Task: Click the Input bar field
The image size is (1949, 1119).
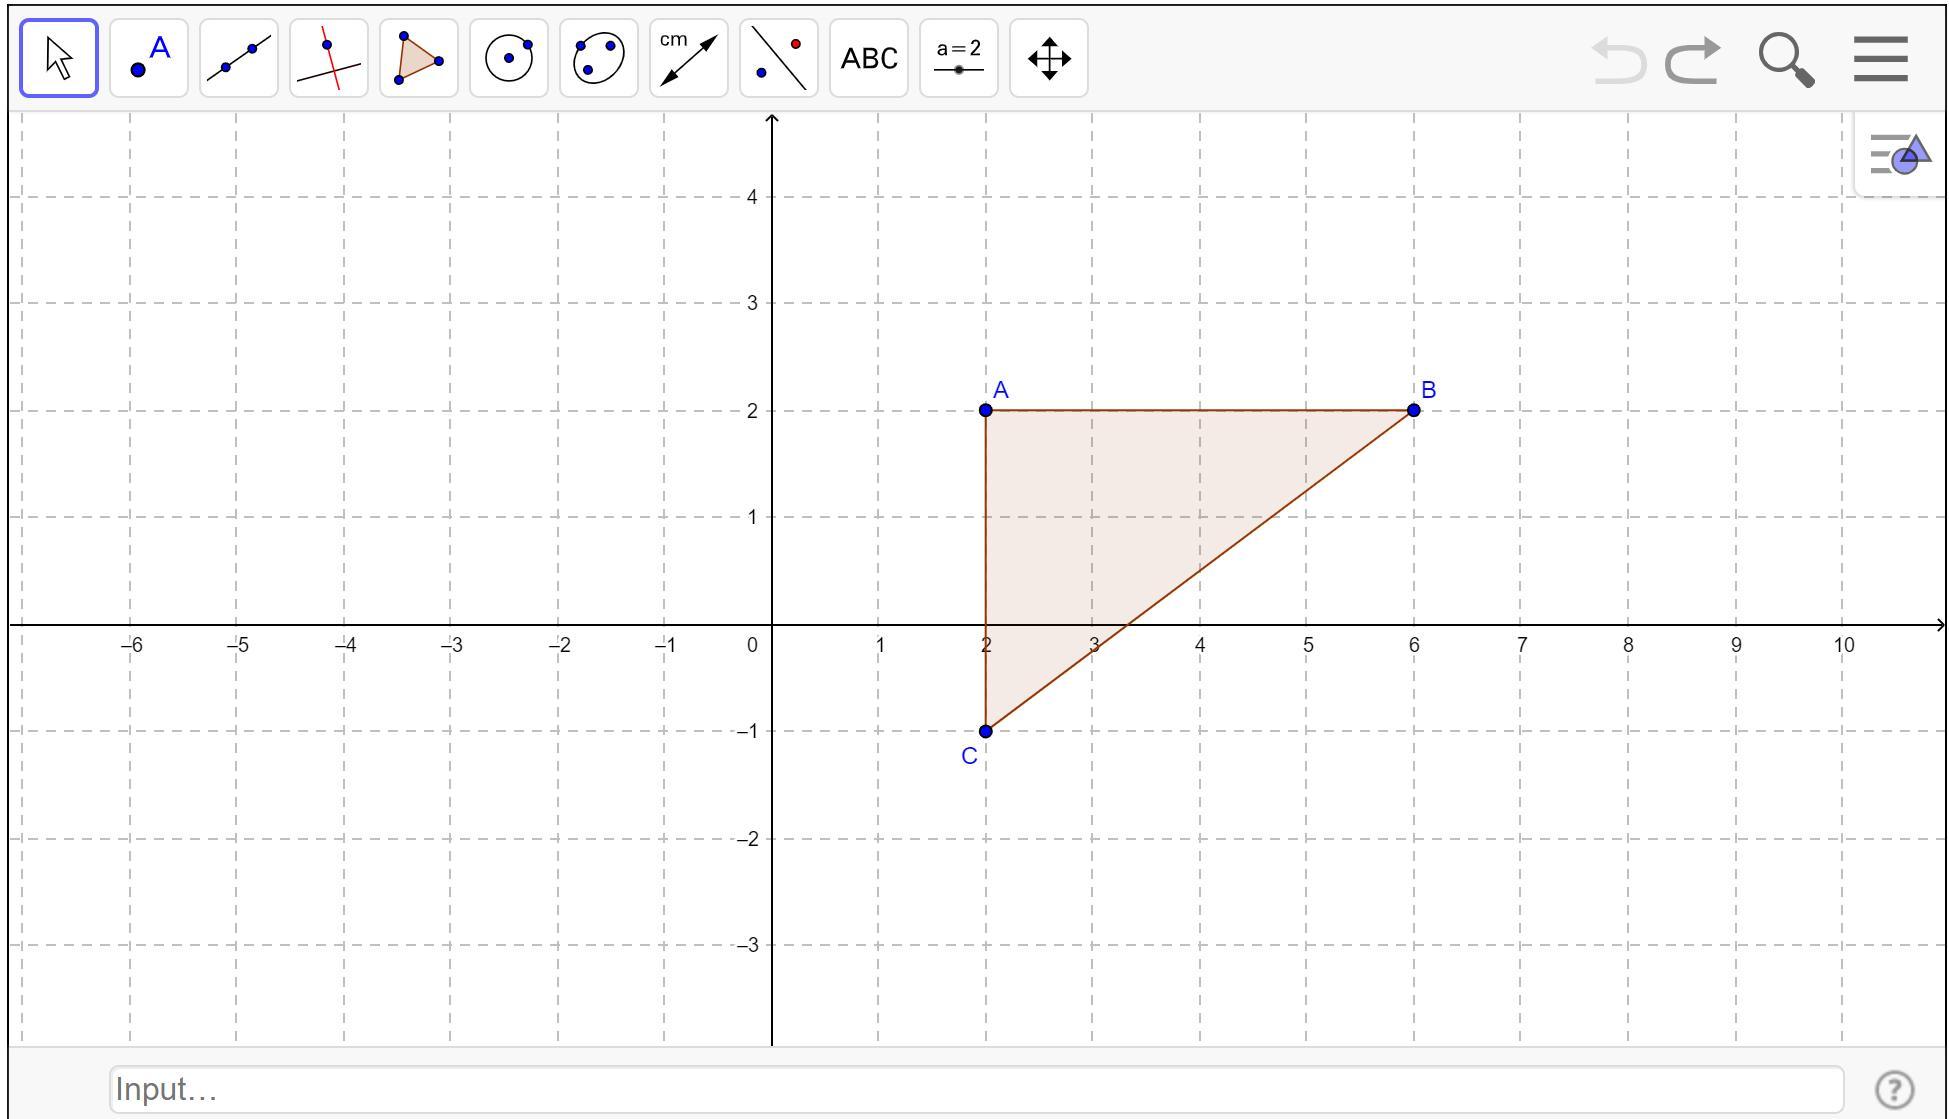Action: [x=975, y=1089]
